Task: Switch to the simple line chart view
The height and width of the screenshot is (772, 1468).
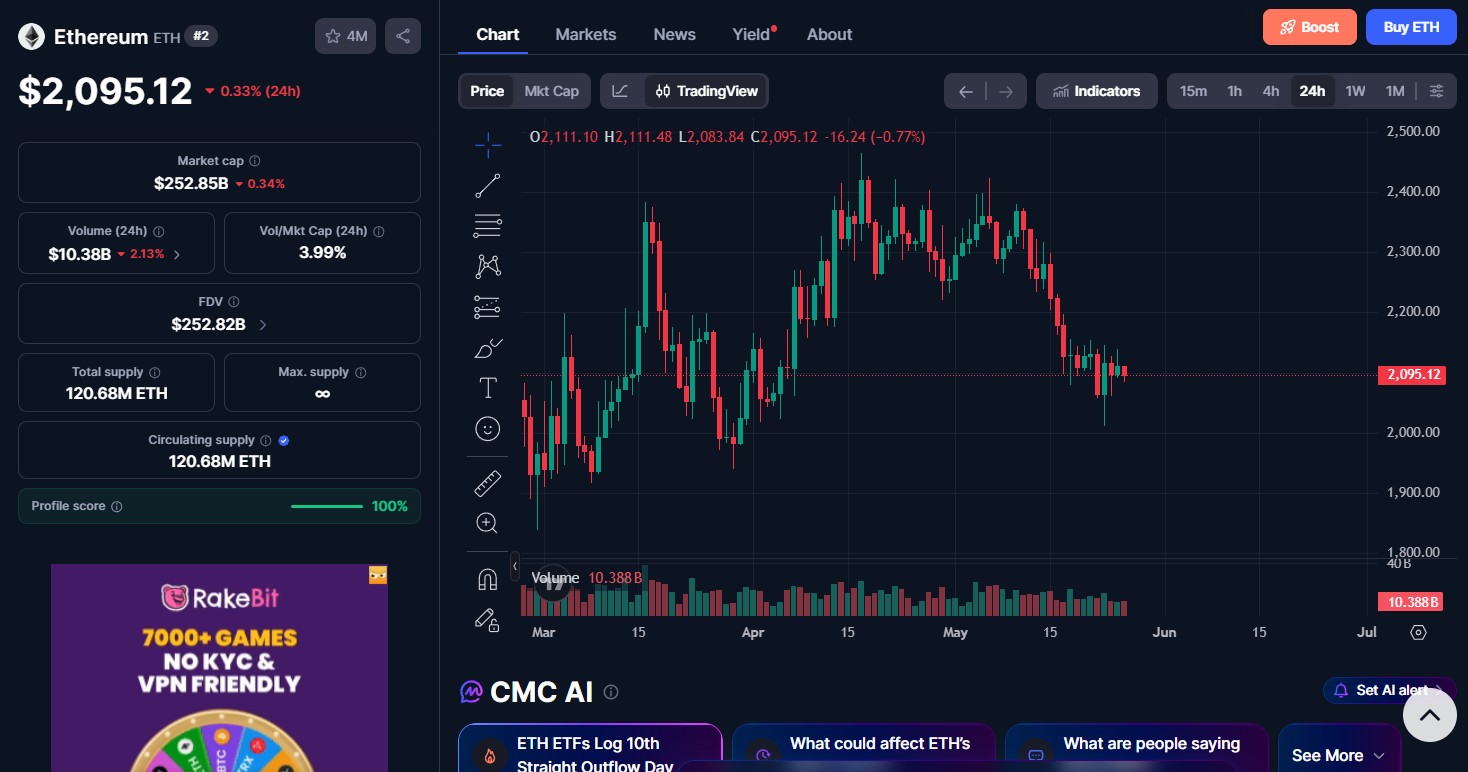Action: (x=621, y=91)
